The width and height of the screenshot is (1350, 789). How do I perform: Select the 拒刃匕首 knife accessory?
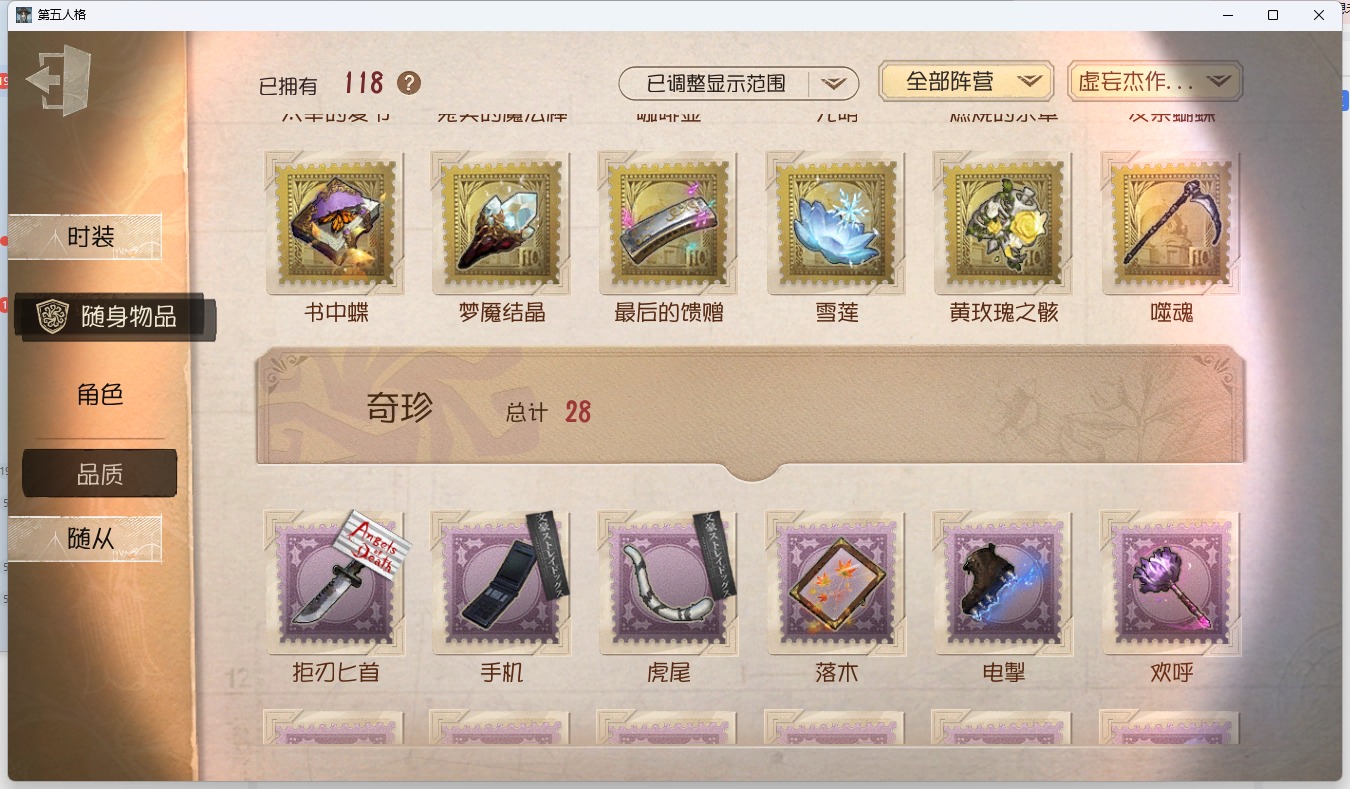click(336, 583)
